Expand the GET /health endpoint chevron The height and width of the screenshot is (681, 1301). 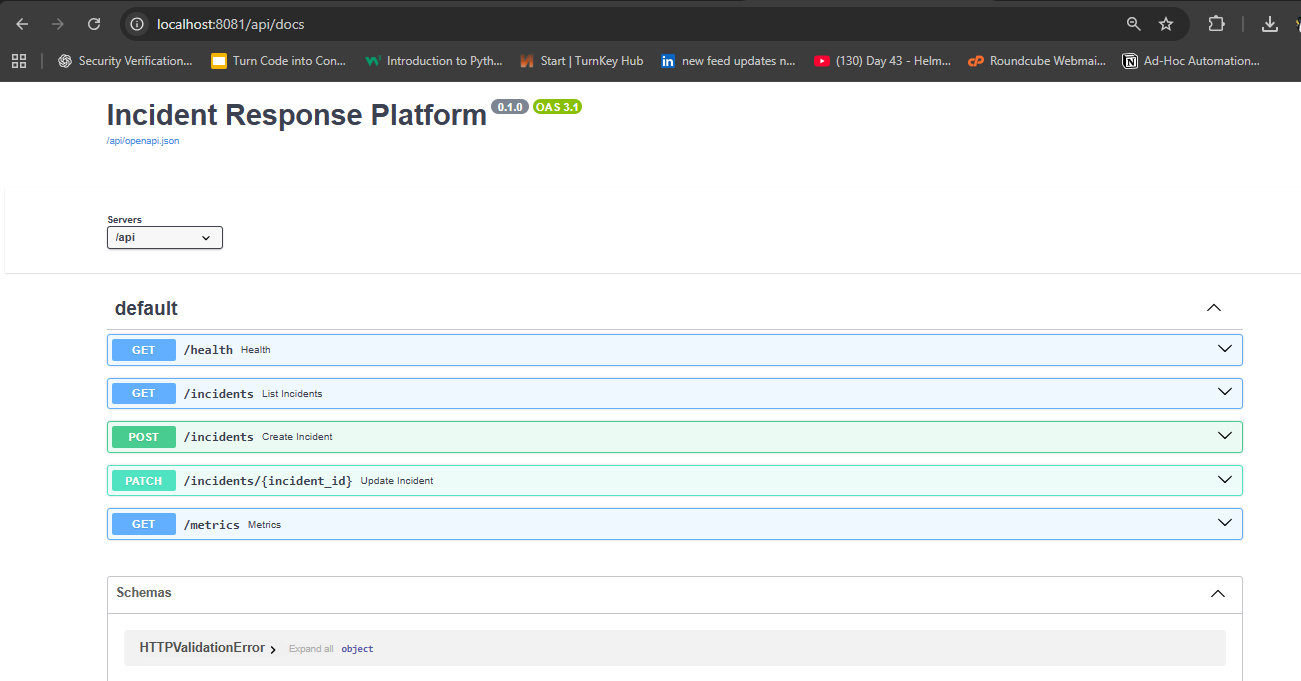point(1225,349)
